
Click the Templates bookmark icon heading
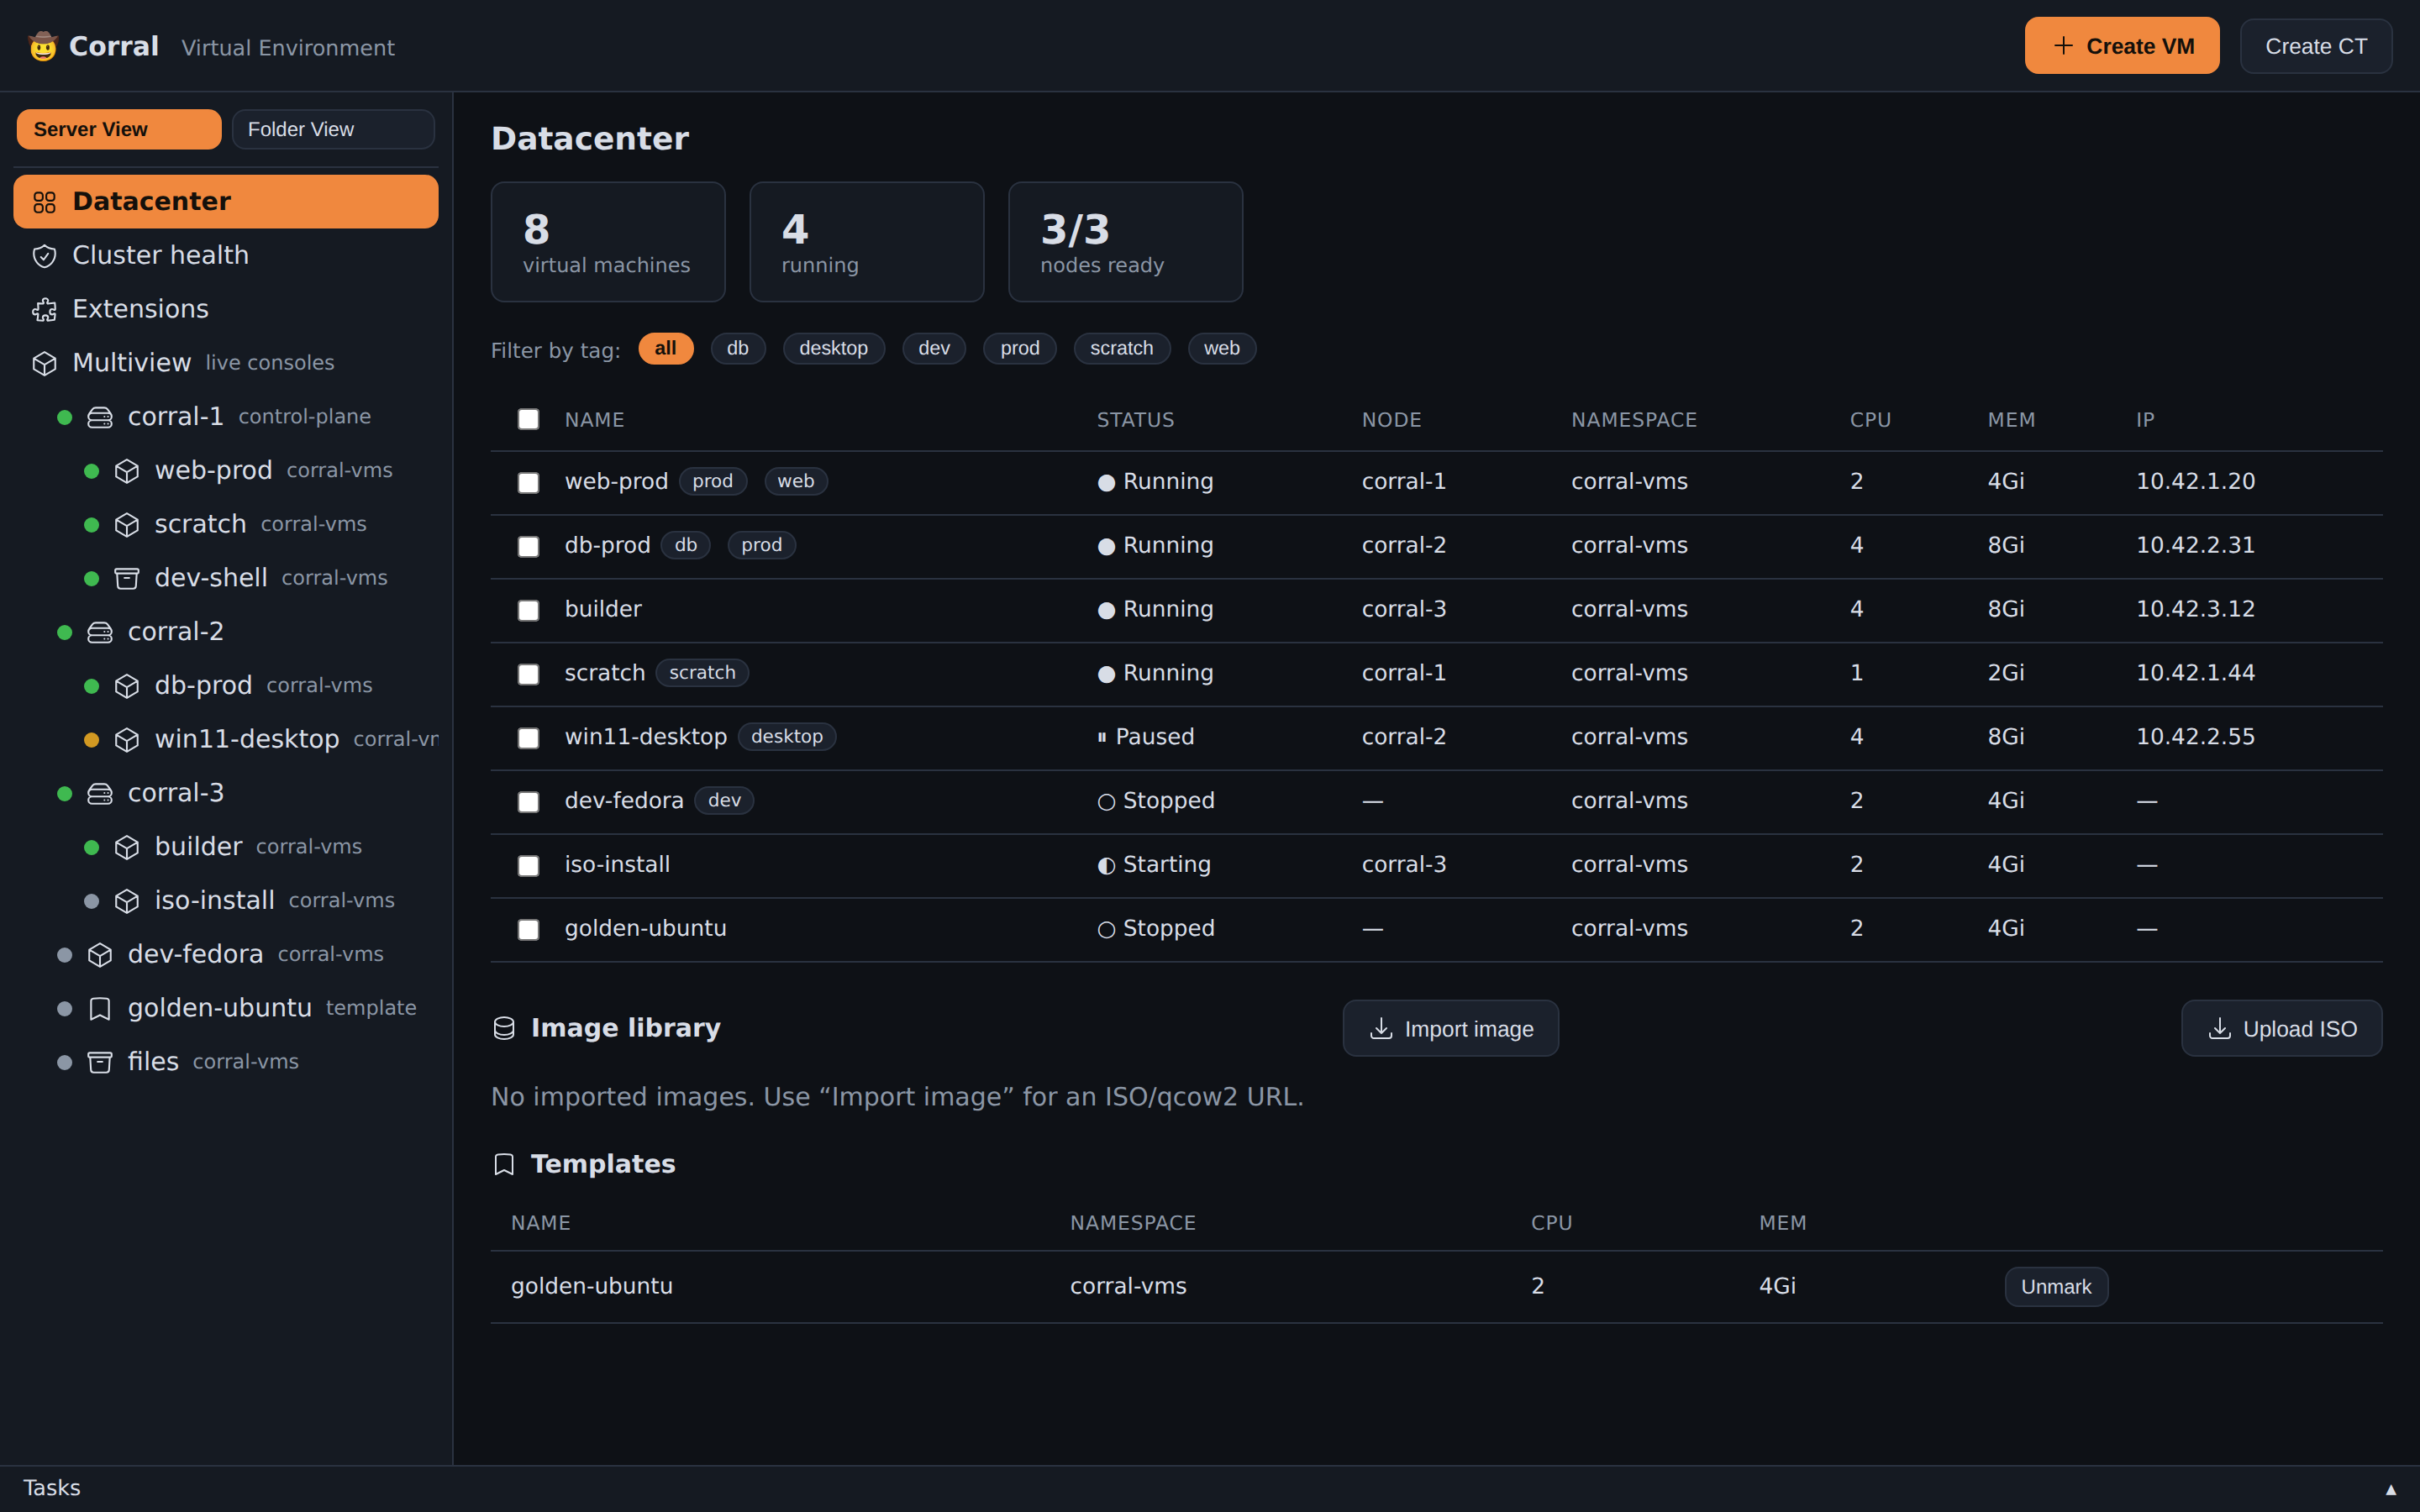tap(504, 1164)
